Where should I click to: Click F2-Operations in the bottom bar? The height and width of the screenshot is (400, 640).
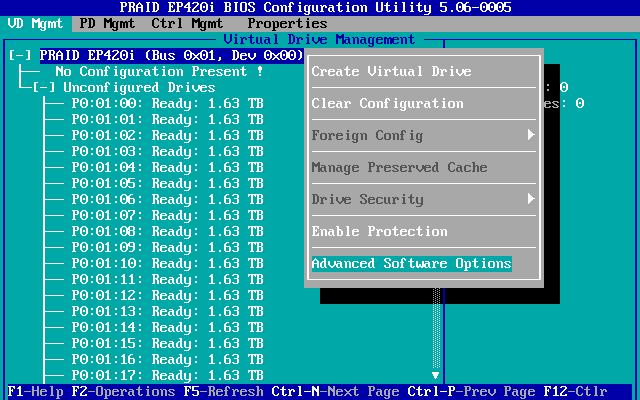pos(123,392)
